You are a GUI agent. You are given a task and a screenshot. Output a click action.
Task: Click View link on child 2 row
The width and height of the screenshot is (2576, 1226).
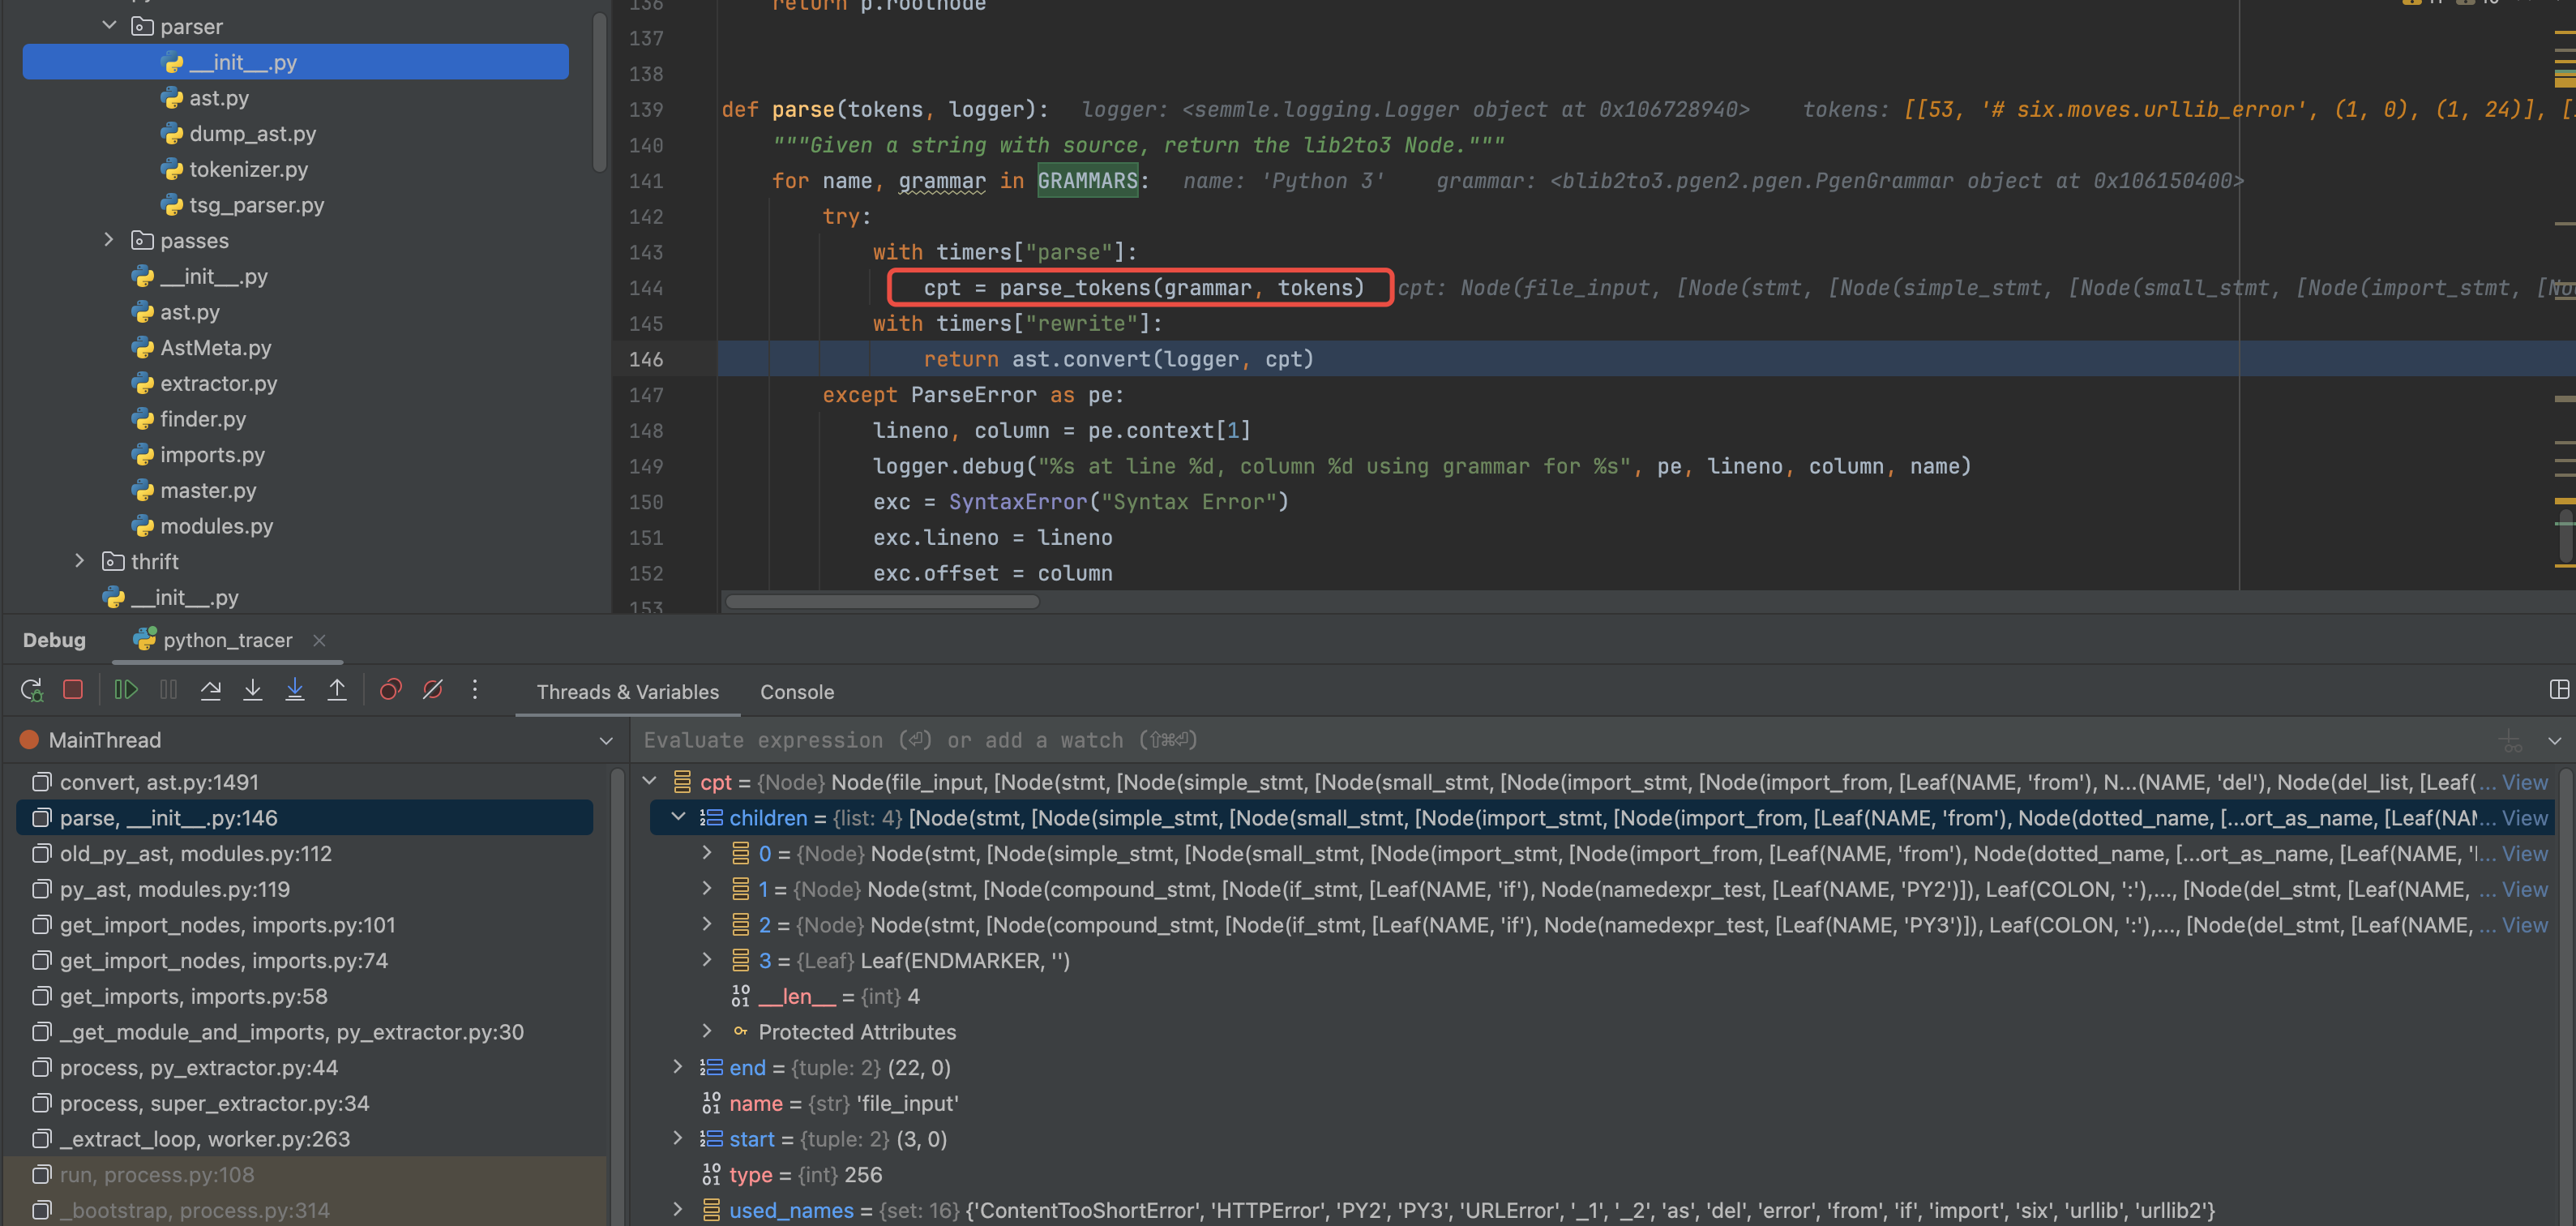coord(2524,926)
